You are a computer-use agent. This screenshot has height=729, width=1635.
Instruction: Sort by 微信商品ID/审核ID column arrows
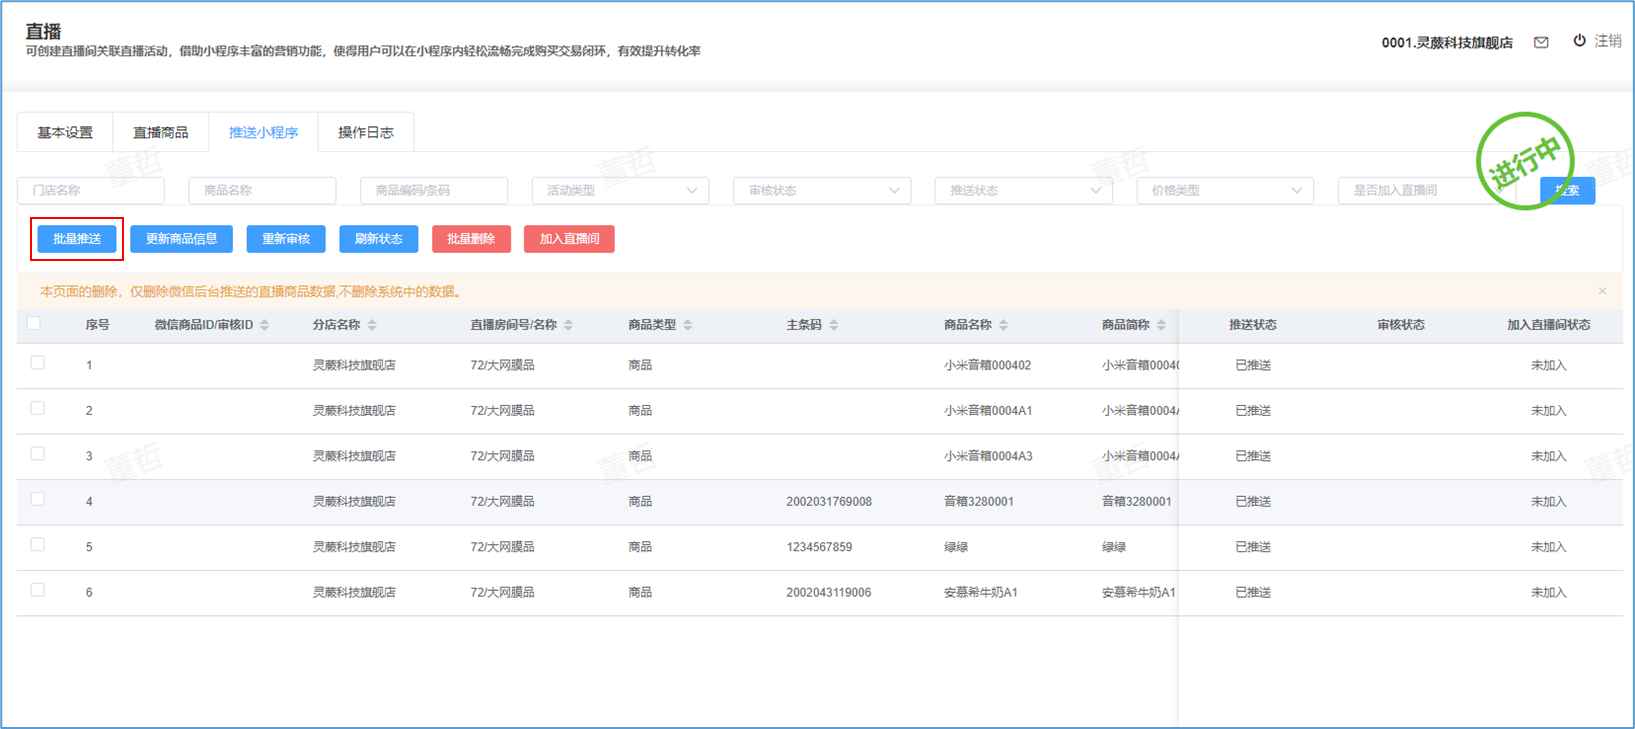[x=265, y=325]
